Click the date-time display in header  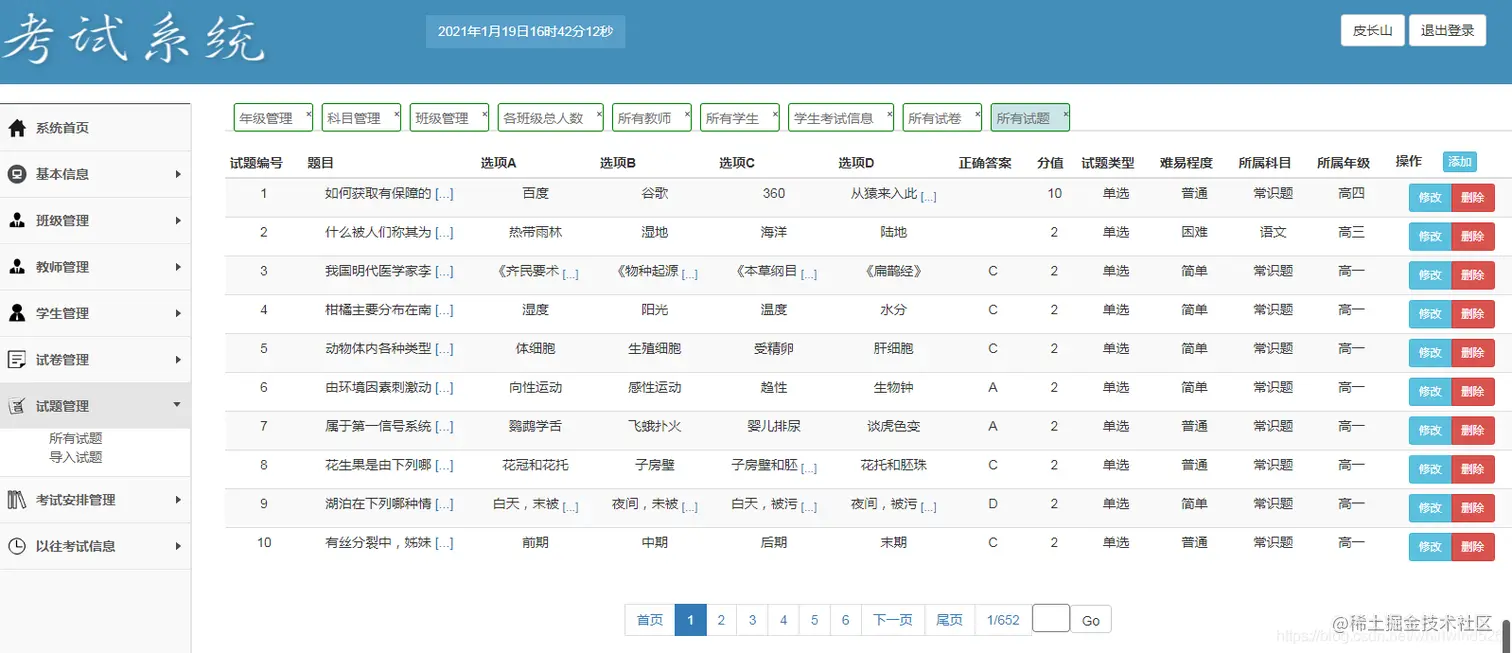coord(526,31)
